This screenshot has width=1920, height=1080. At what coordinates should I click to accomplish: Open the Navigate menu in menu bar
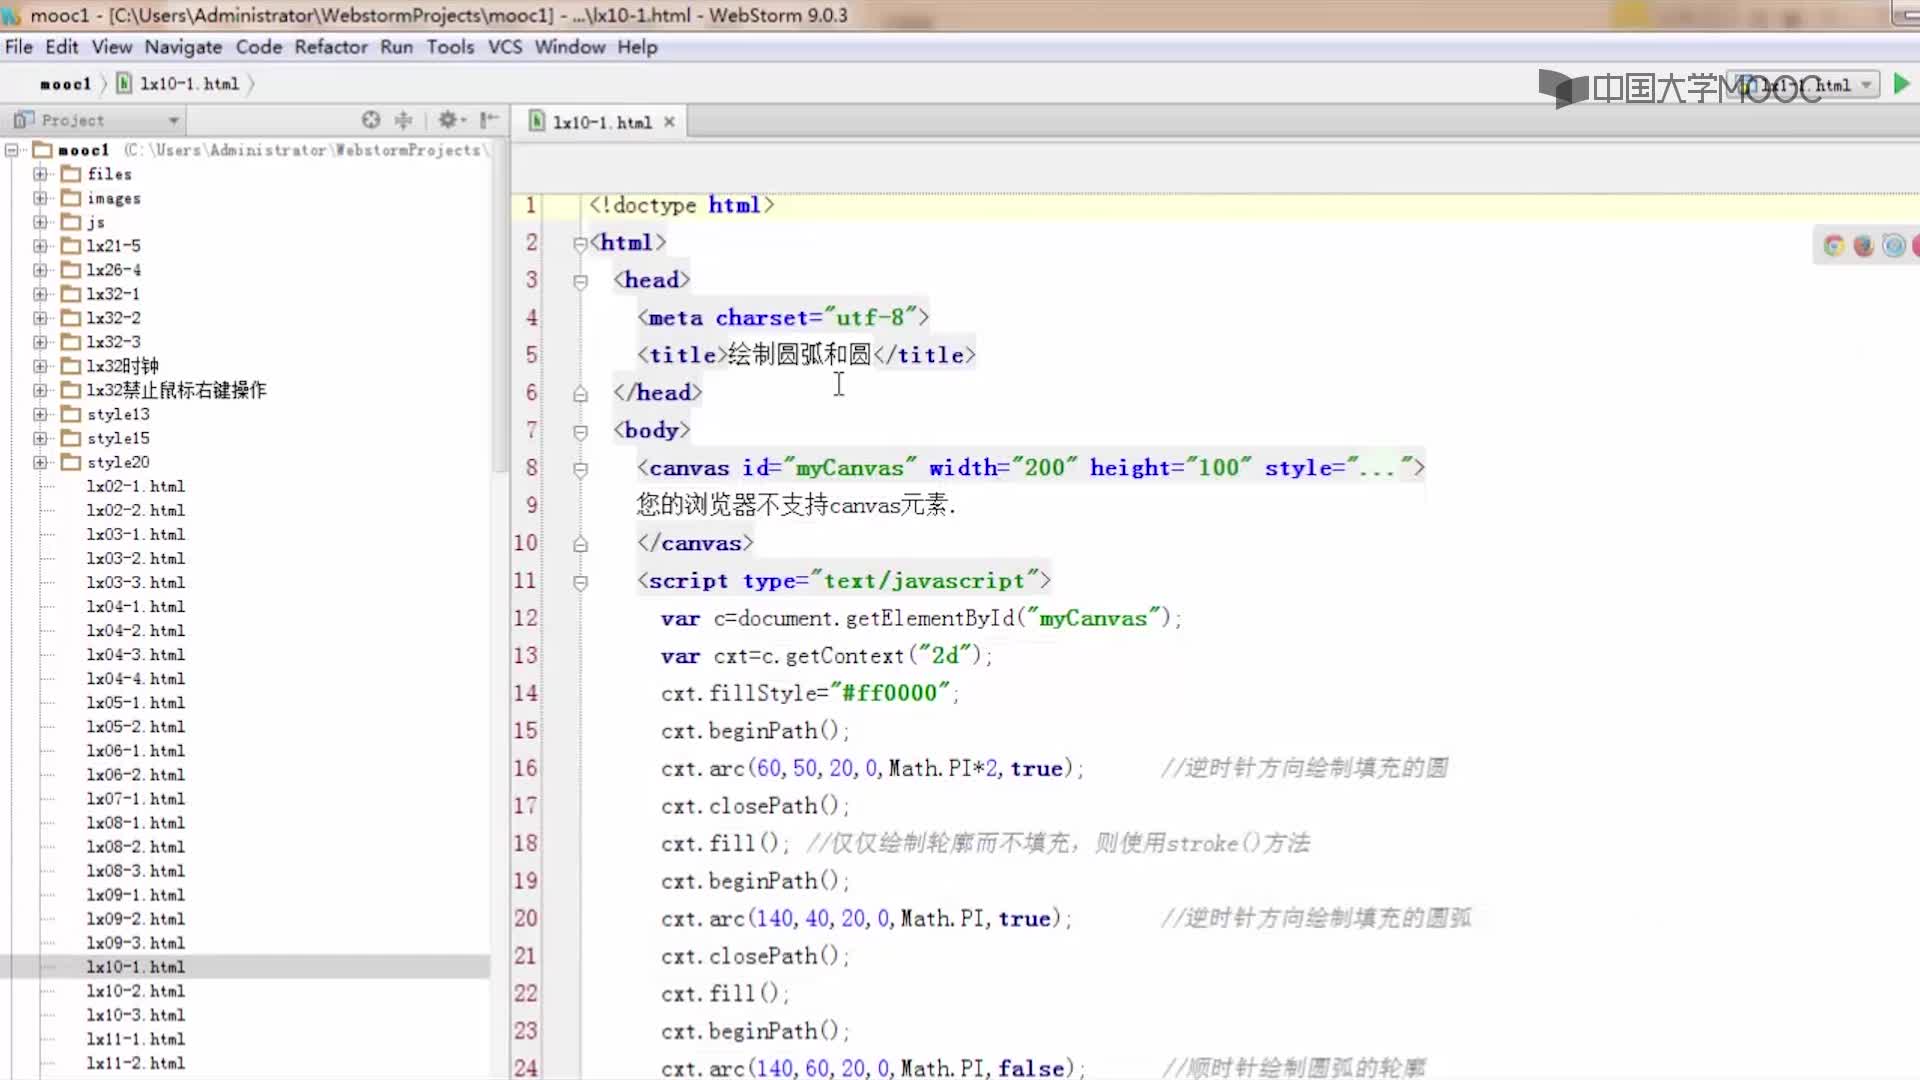[183, 47]
